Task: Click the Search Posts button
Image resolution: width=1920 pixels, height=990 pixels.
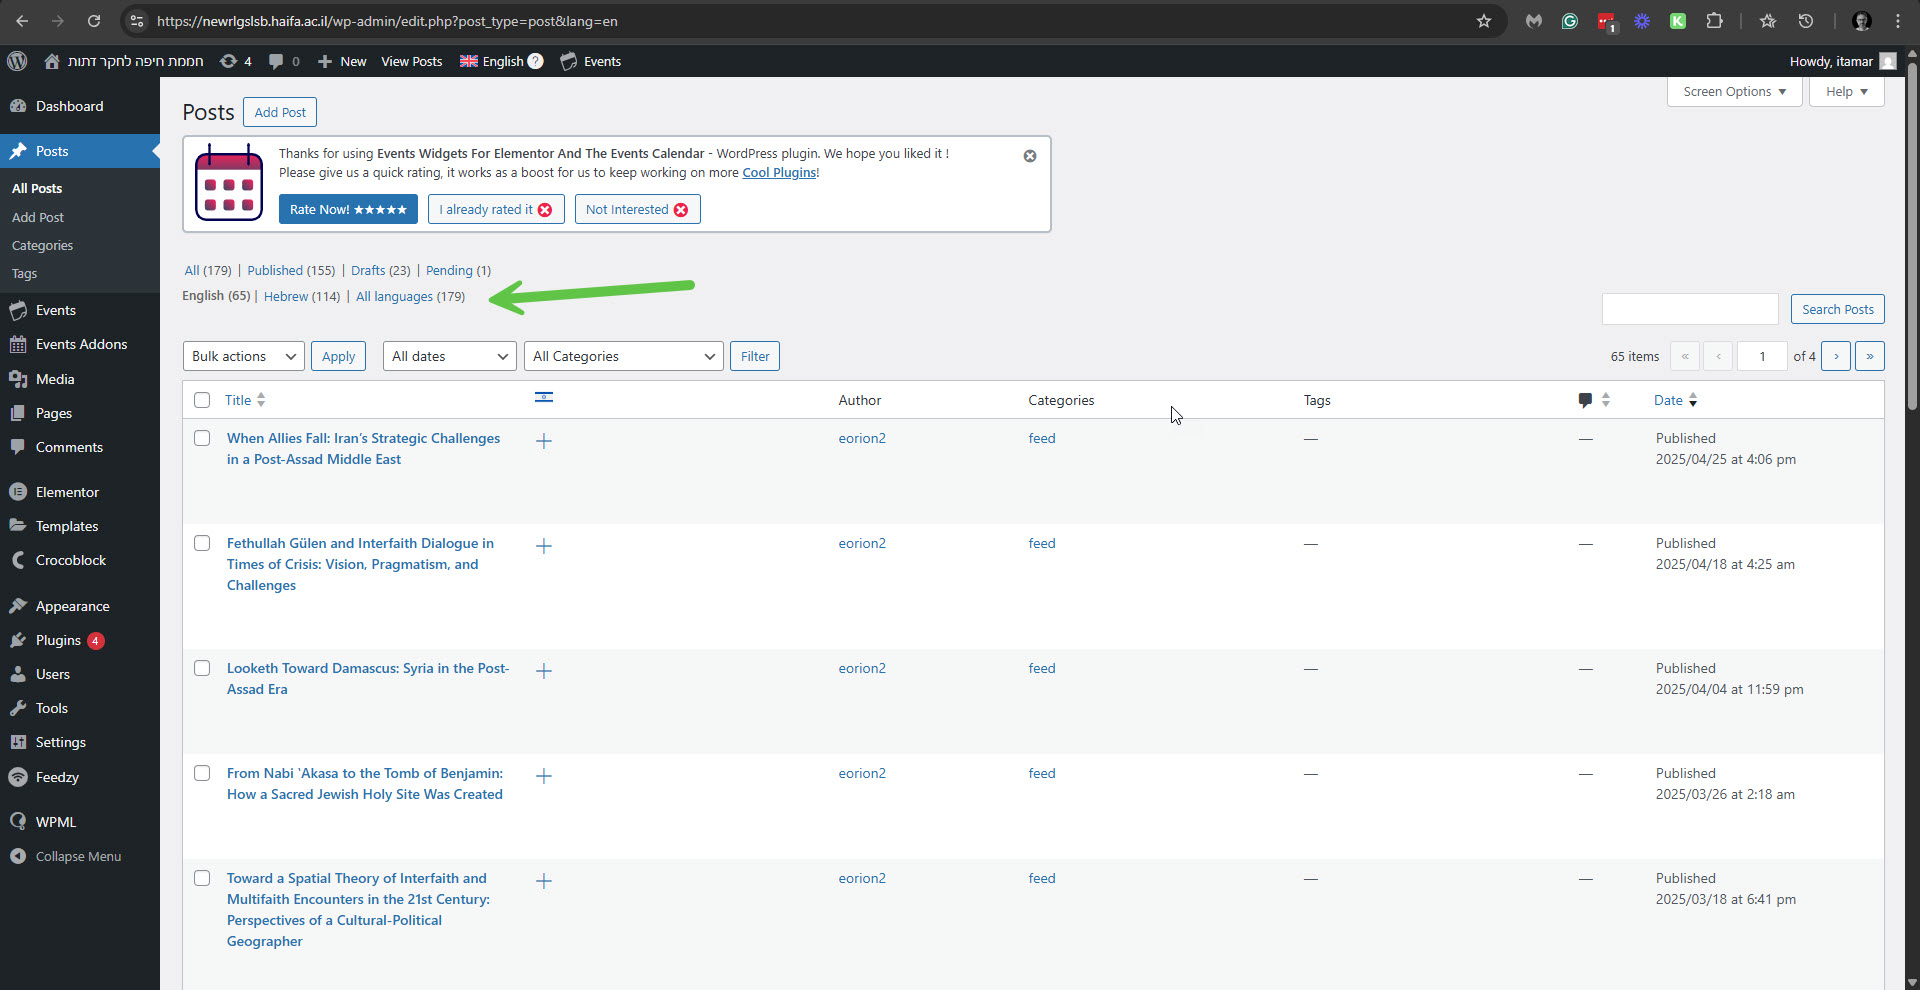Action: click(1838, 309)
